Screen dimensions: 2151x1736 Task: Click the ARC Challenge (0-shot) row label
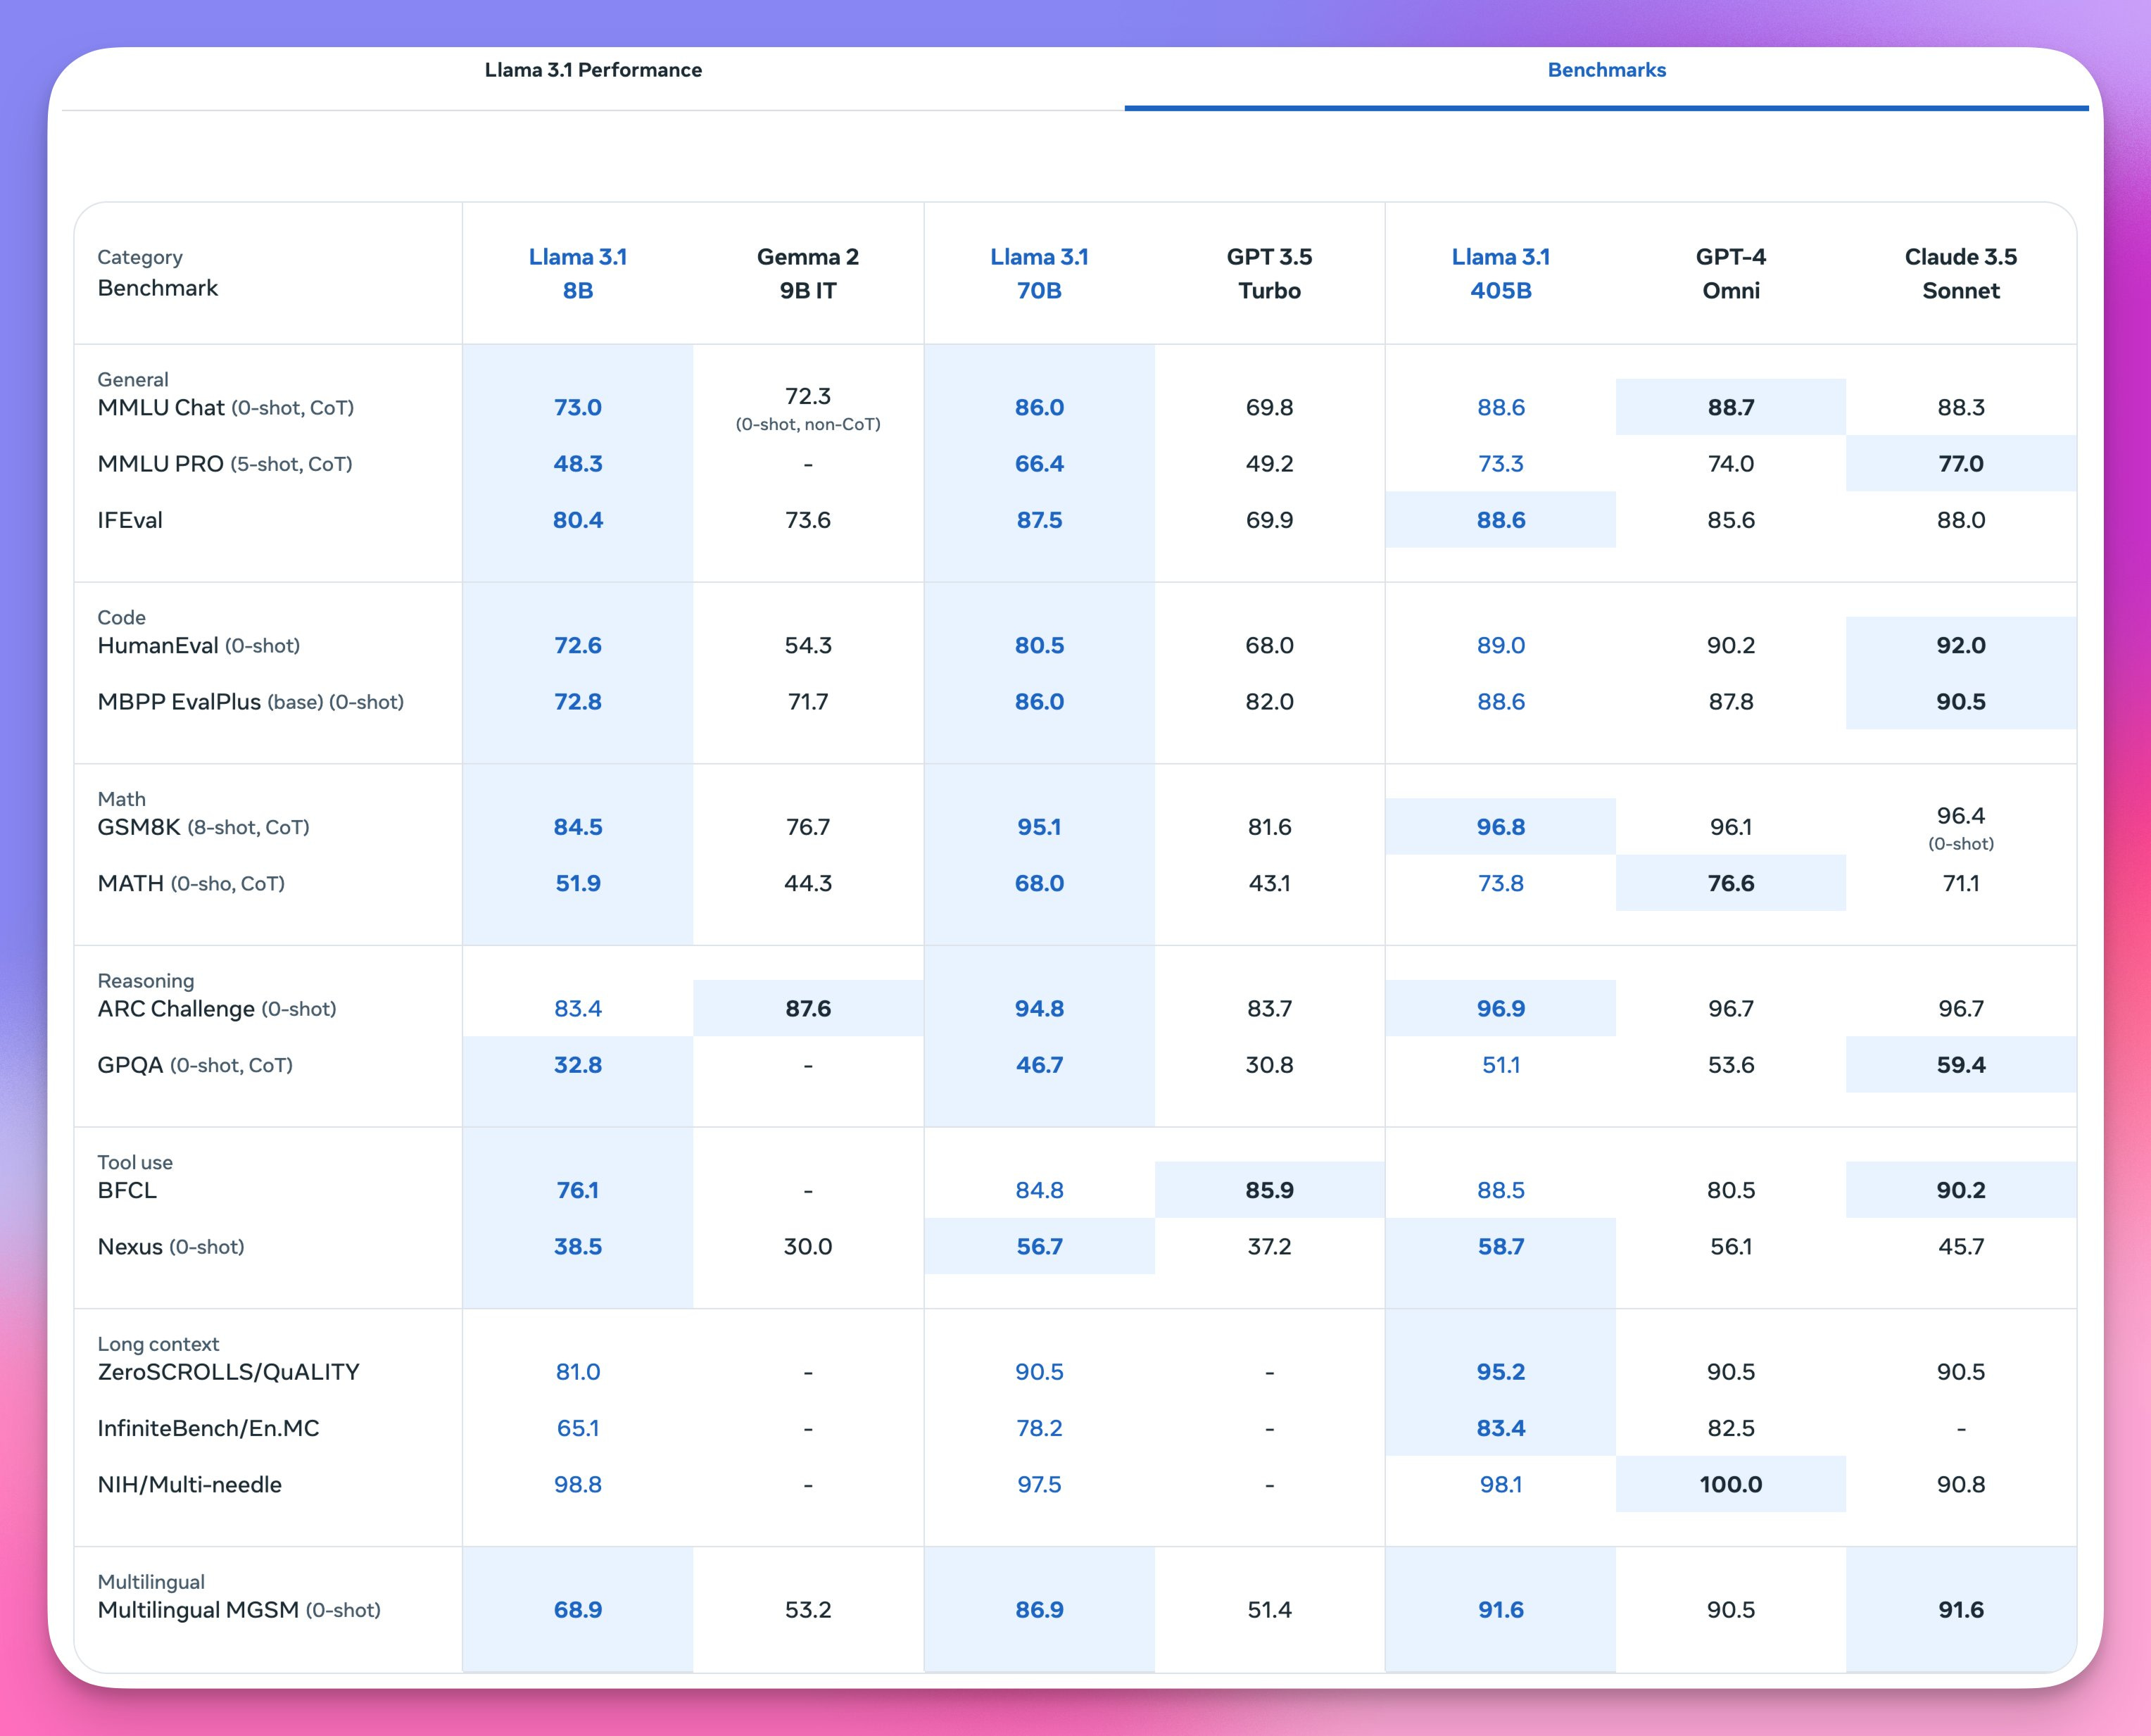pyautogui.click(x=217, y=1008)
